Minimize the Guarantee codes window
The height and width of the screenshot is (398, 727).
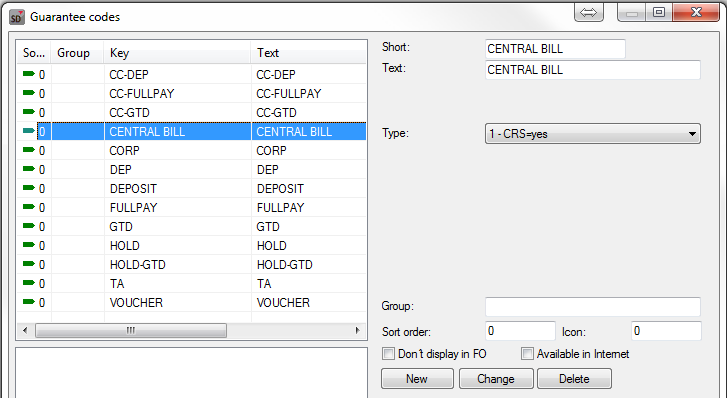pyautogui.click(x=632, y=13)
